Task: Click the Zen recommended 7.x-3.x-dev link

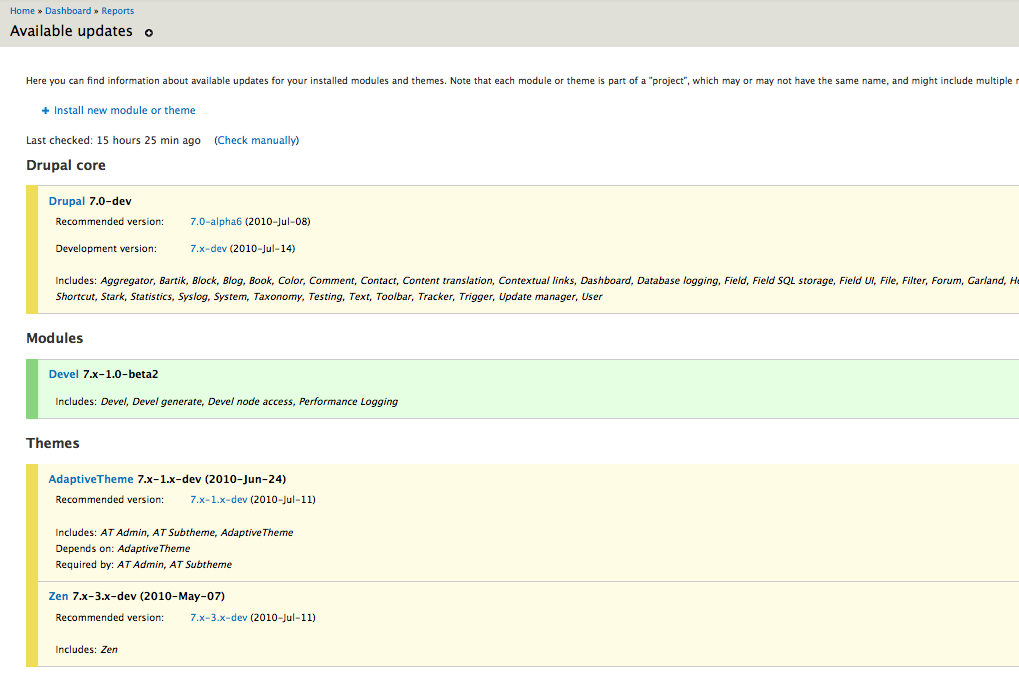Action: [x=218, y=618]
